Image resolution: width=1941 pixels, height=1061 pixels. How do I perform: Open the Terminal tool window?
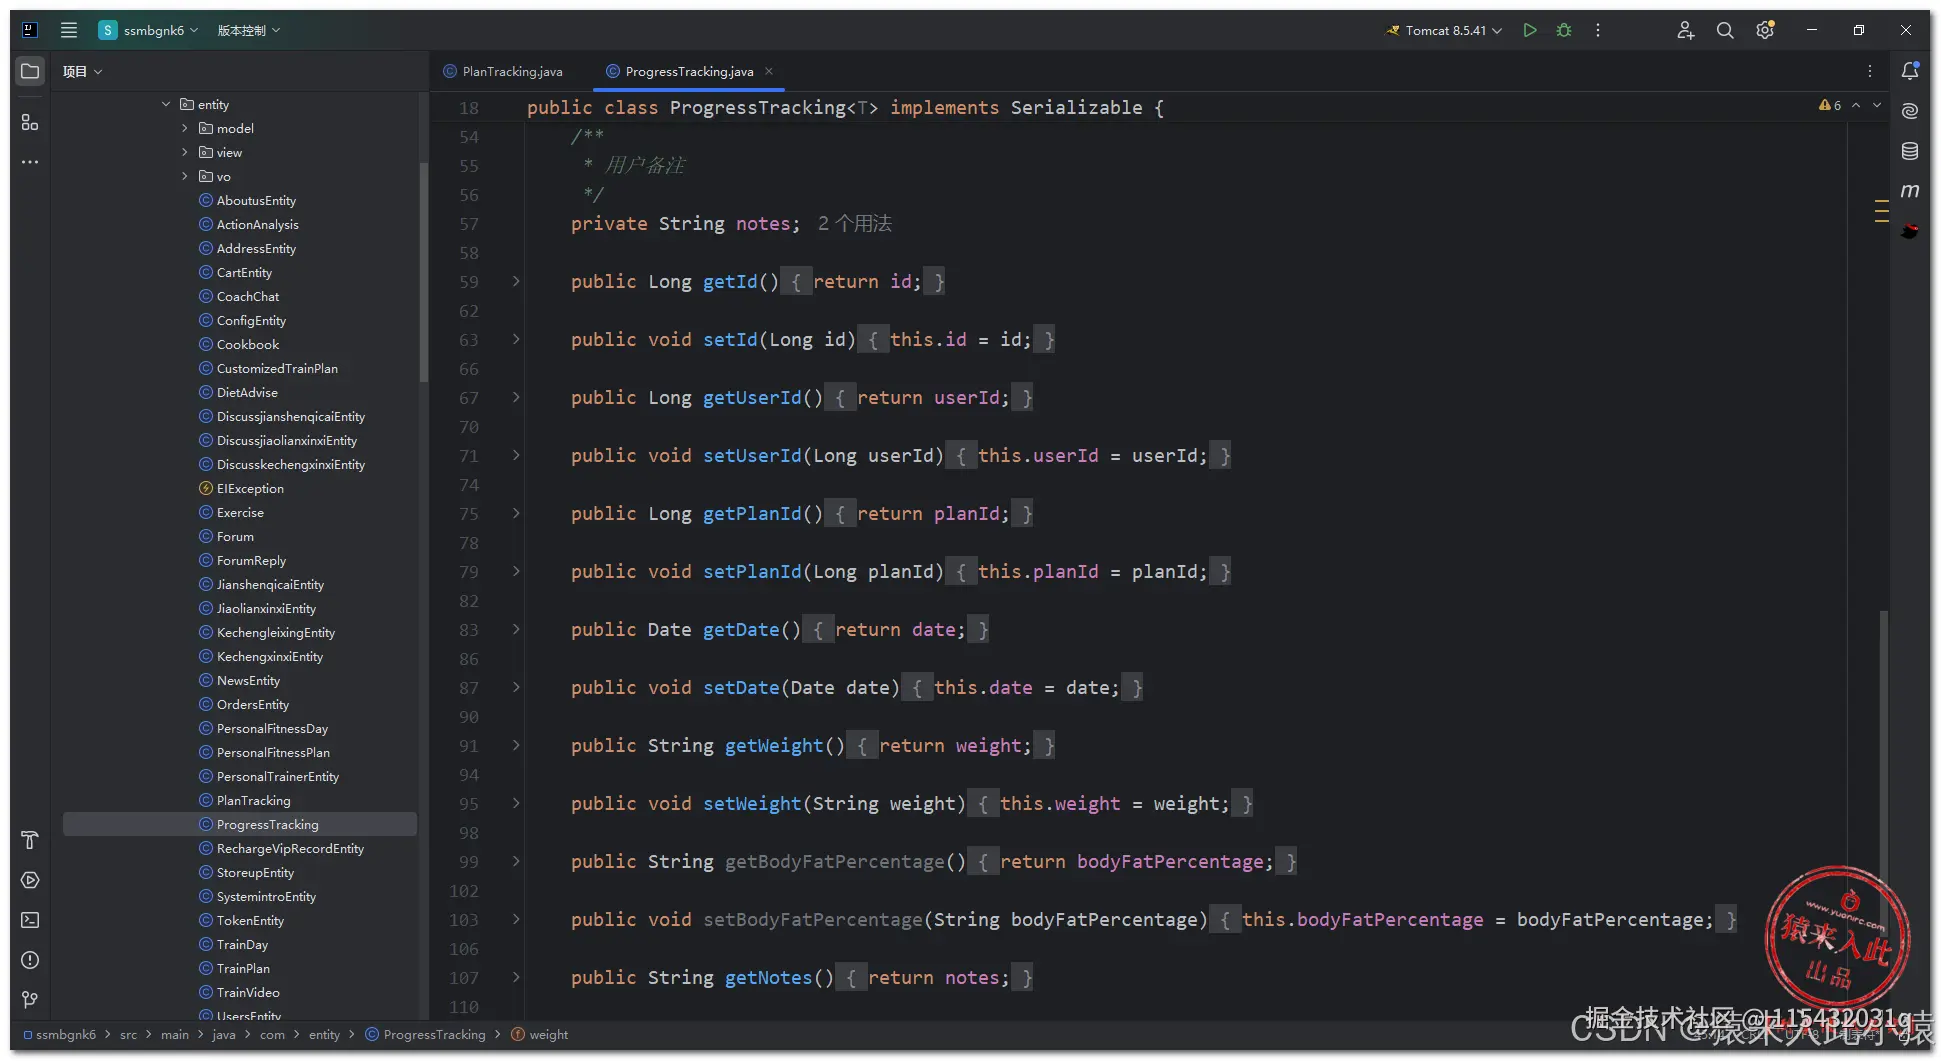click(30, 920)
